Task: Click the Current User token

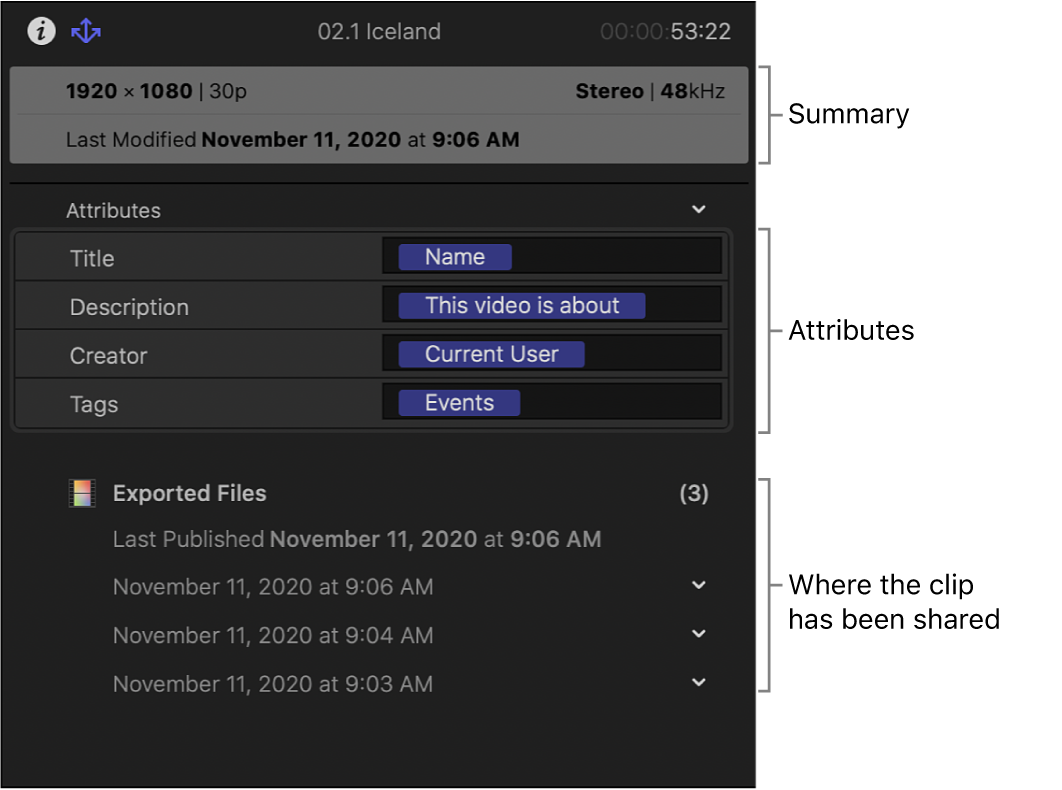Action: pyautogui.click(x=490, y=353)
